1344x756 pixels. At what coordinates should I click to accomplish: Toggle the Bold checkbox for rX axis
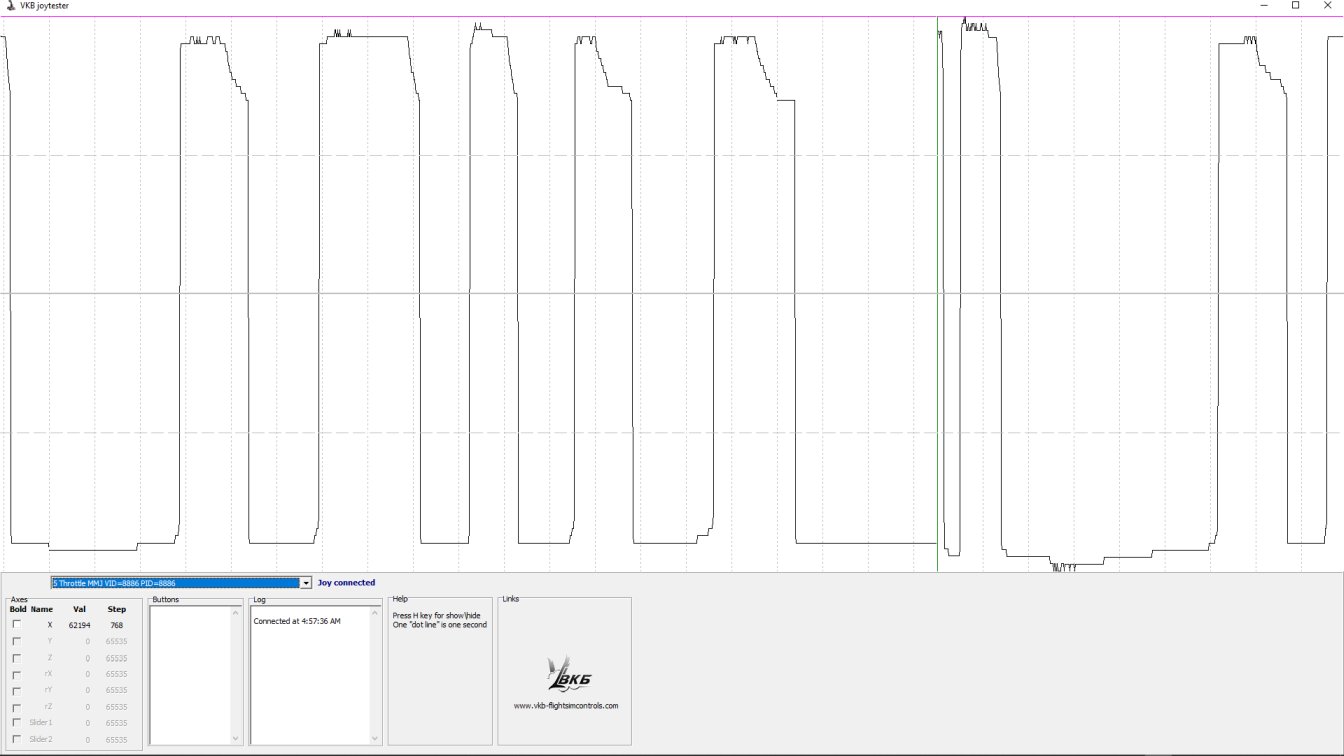pos(16,674)
